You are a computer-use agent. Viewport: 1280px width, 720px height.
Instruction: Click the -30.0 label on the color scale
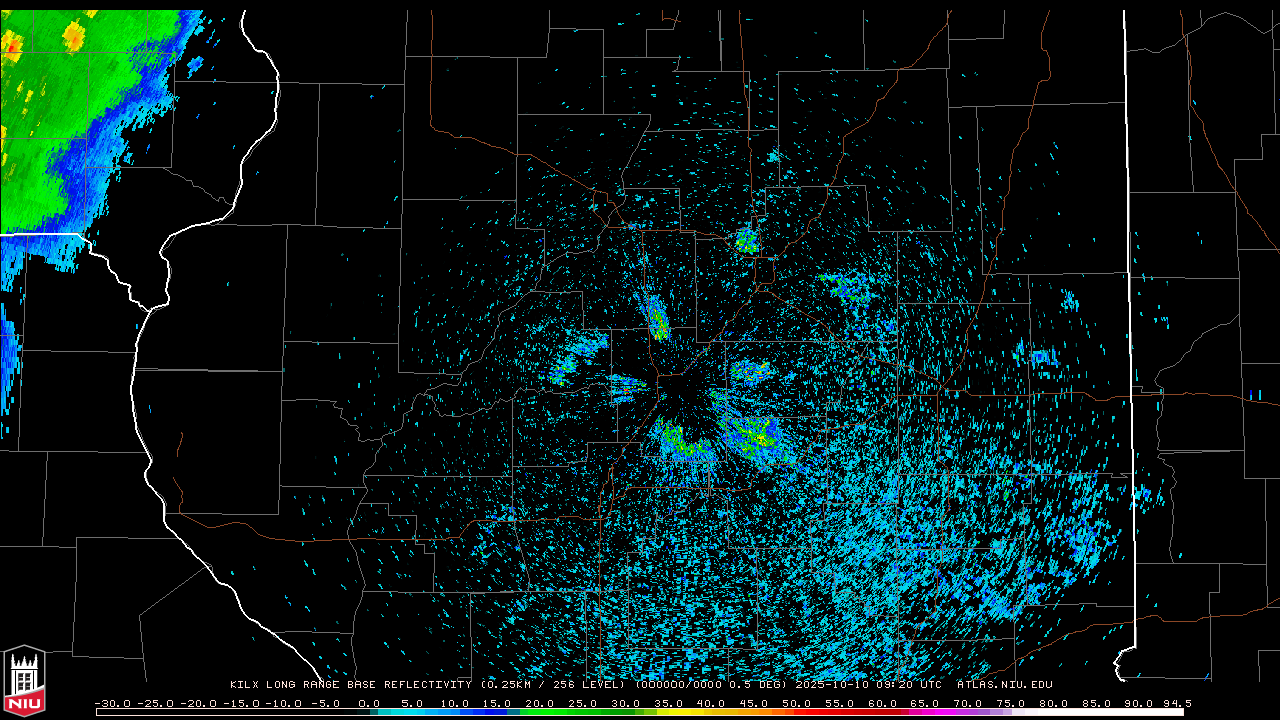113,704
